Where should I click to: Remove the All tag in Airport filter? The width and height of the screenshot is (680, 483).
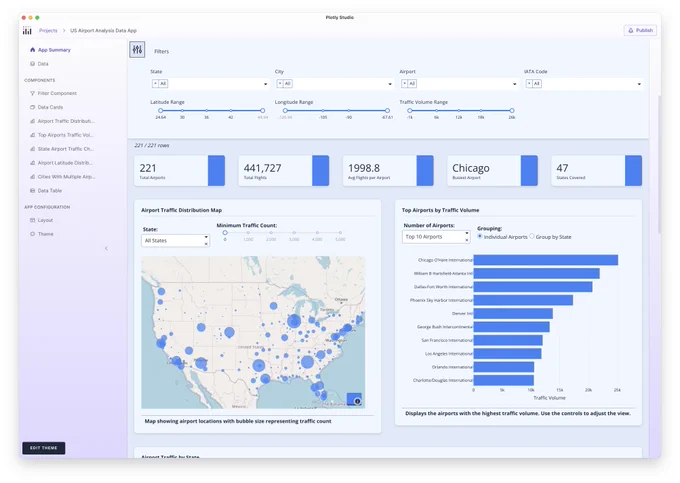(404, 83)
